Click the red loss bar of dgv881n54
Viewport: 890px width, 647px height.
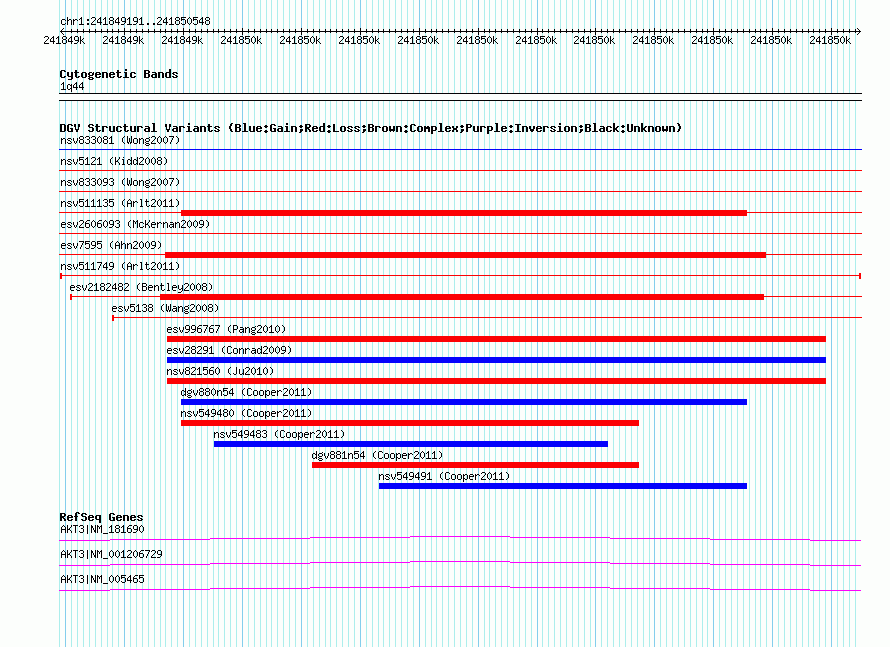coord(476,465)
